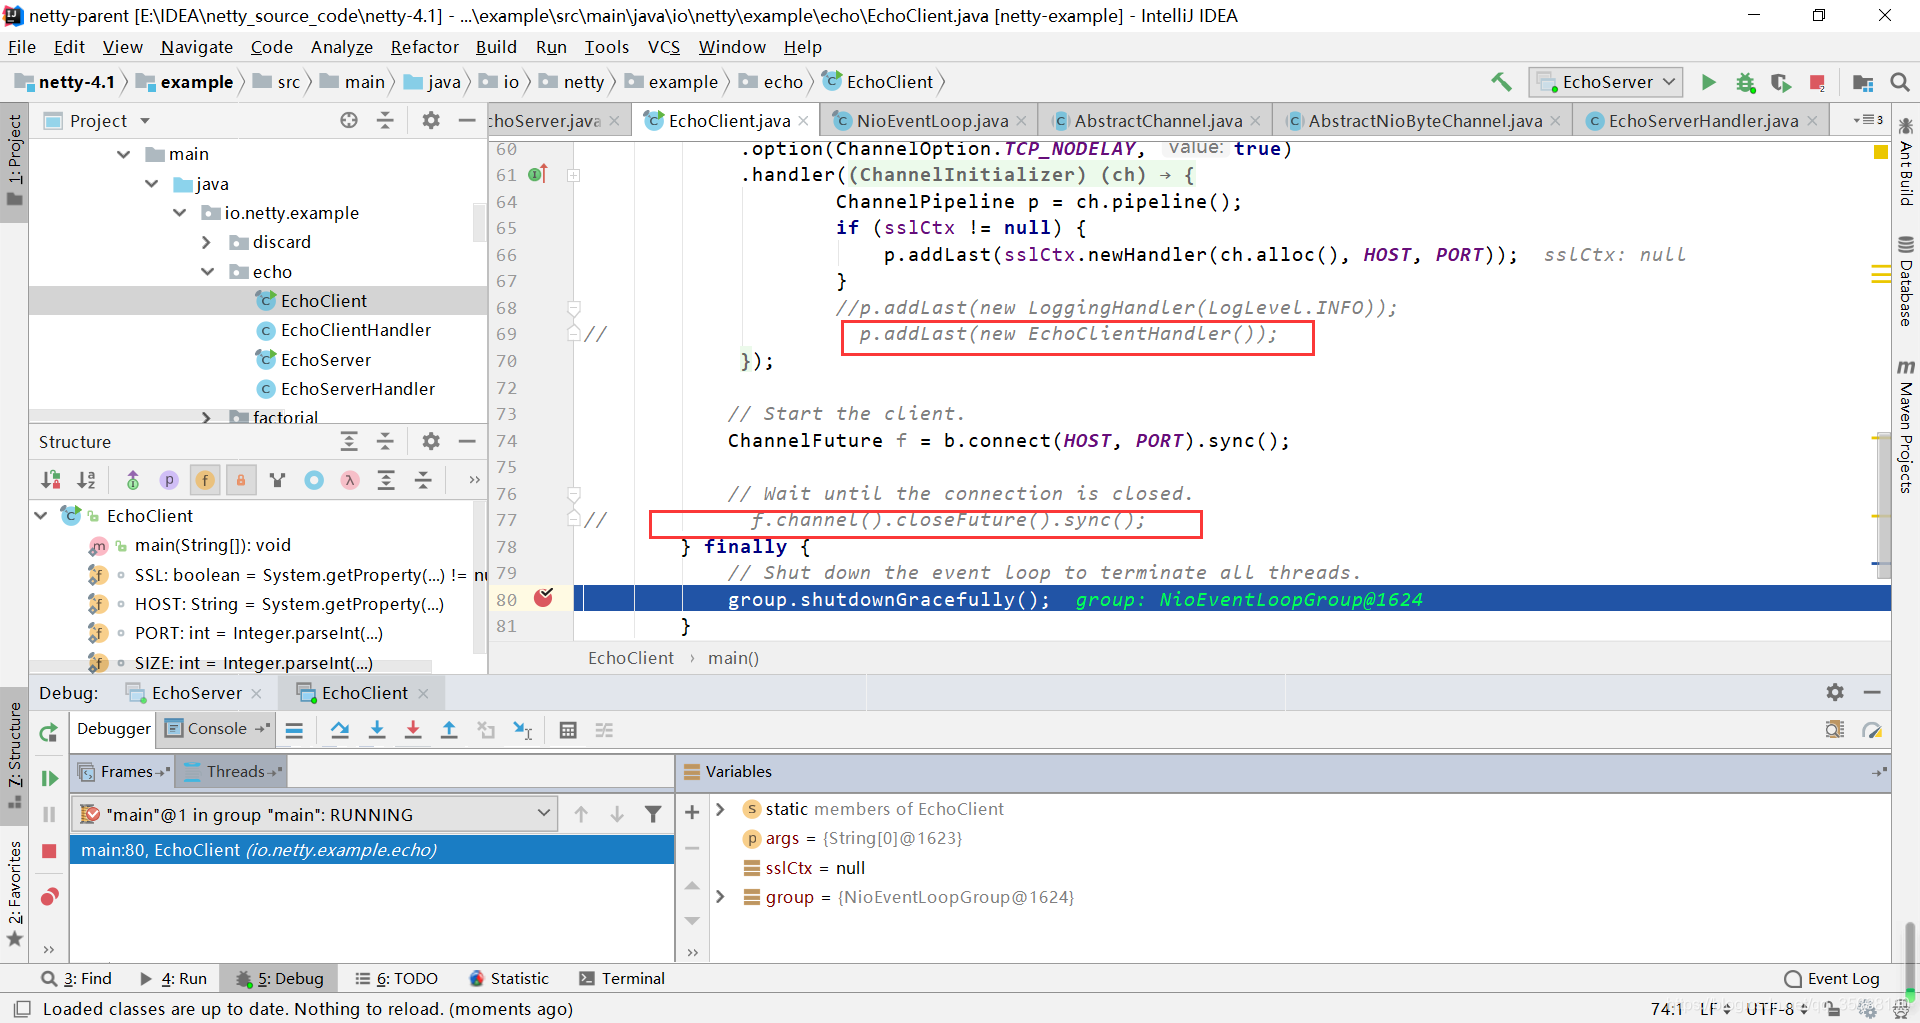Click Show Execution Point icon
Image resolution: width=1920 pixels, height=1023 pixels.
pyautogui.click(x=294, y=730)
